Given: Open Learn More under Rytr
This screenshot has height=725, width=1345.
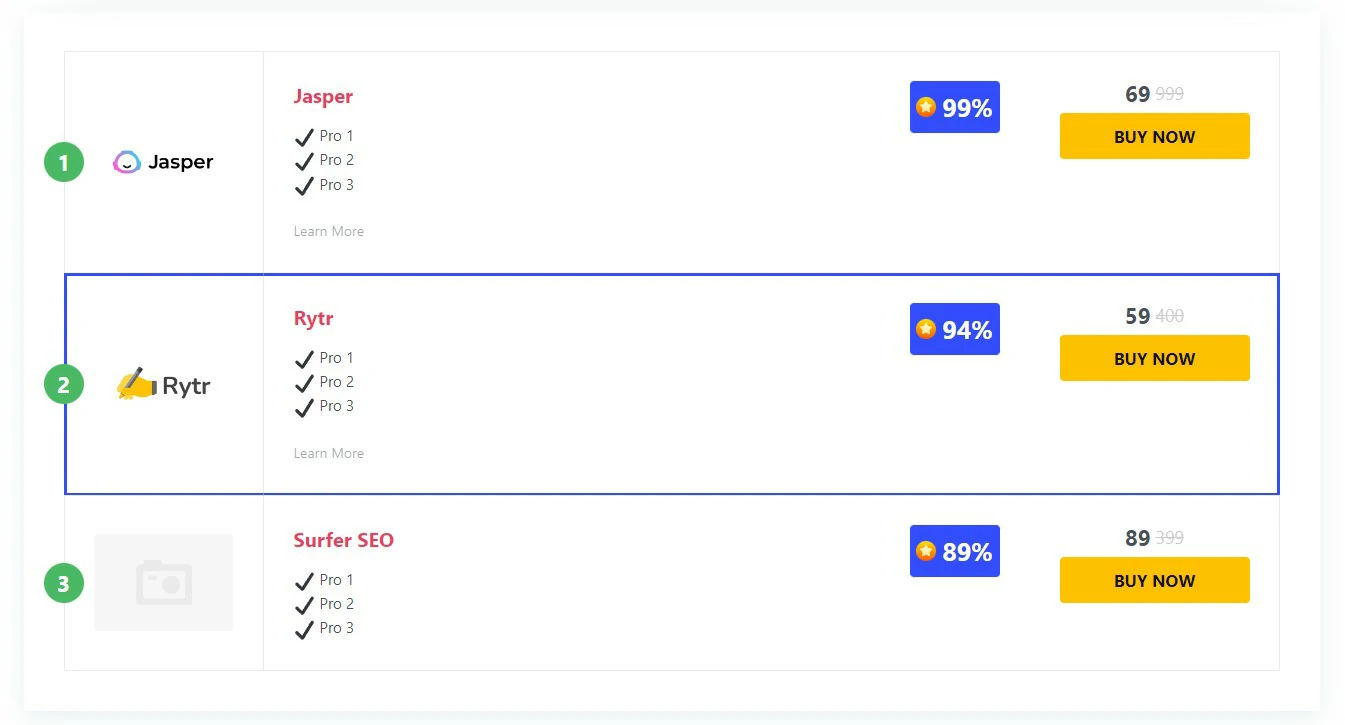Looking at the screenshot, I should pos(328,453).
